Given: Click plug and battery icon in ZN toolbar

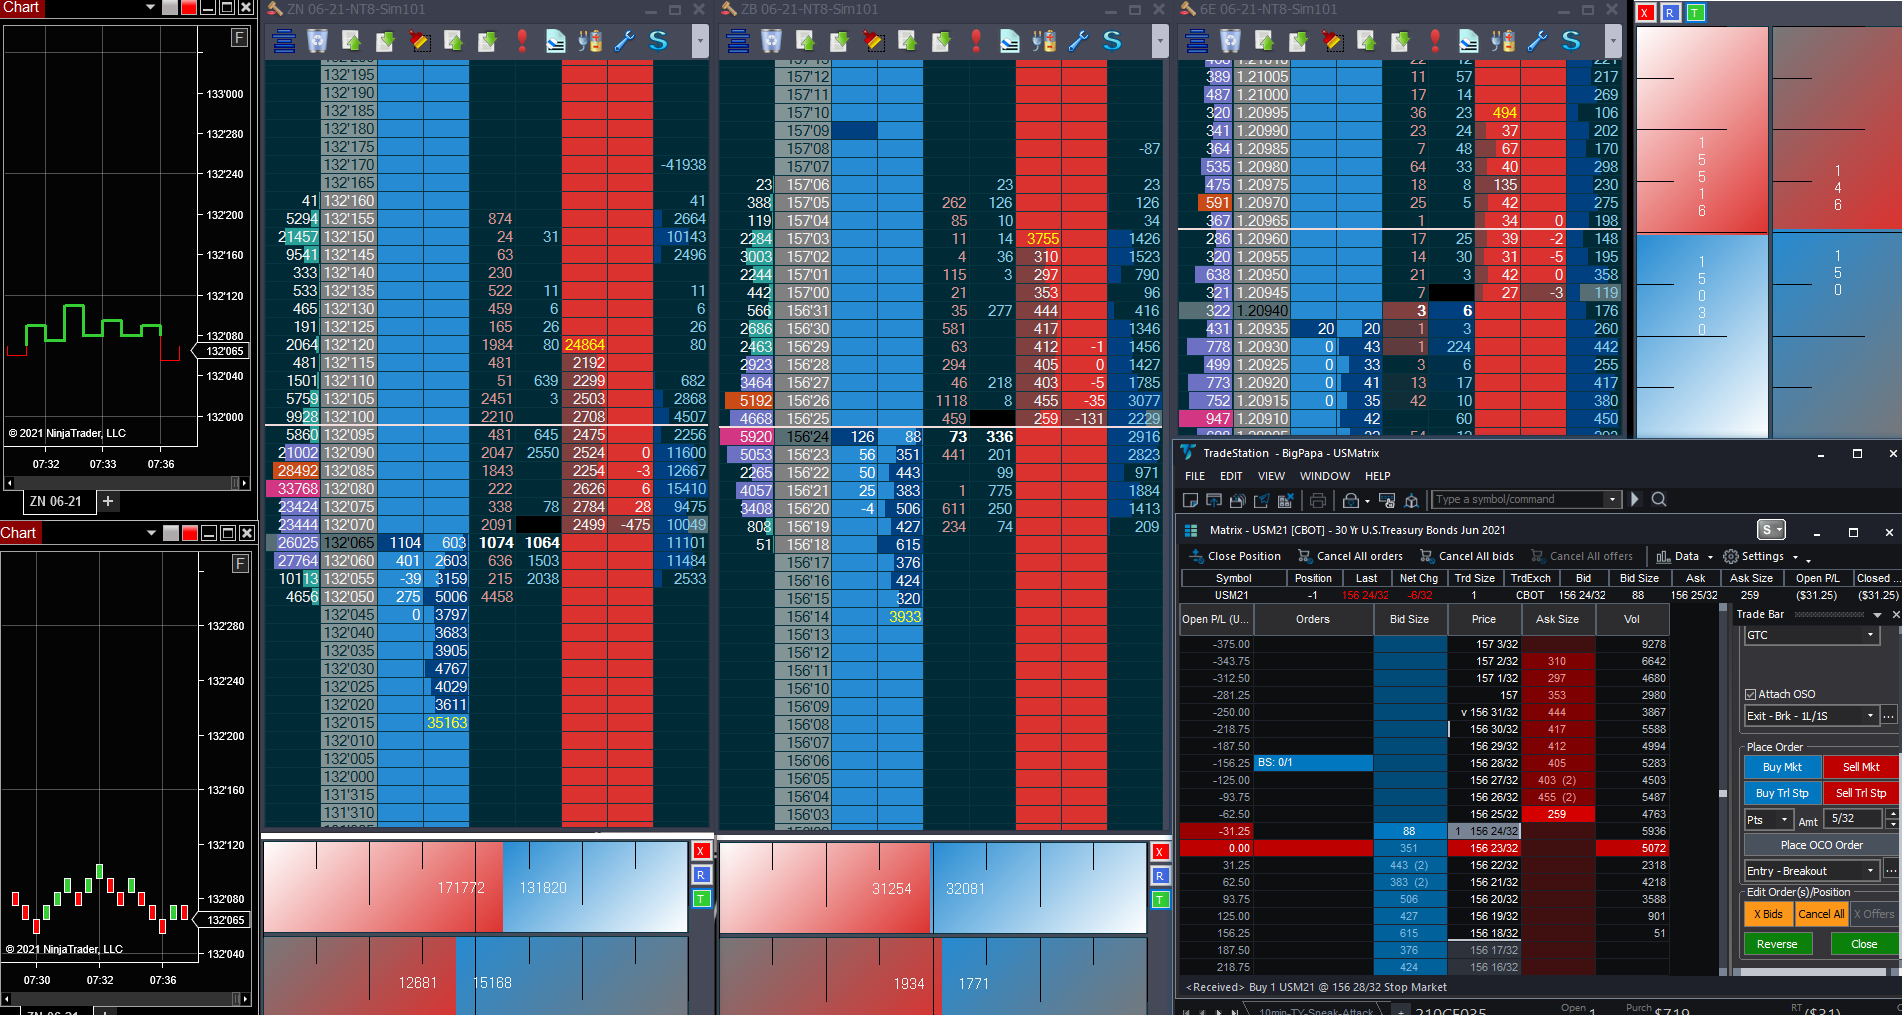Looking at the screenshot, I should pos(590,41).
